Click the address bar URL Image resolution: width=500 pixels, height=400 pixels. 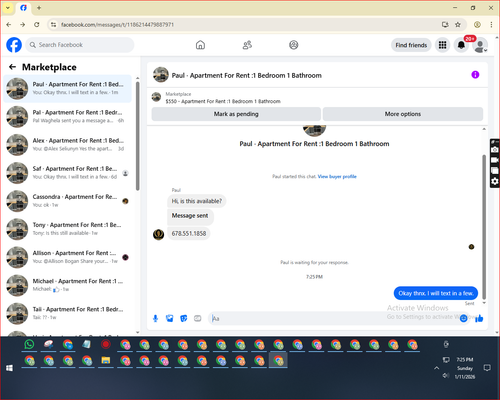(117, 25)
